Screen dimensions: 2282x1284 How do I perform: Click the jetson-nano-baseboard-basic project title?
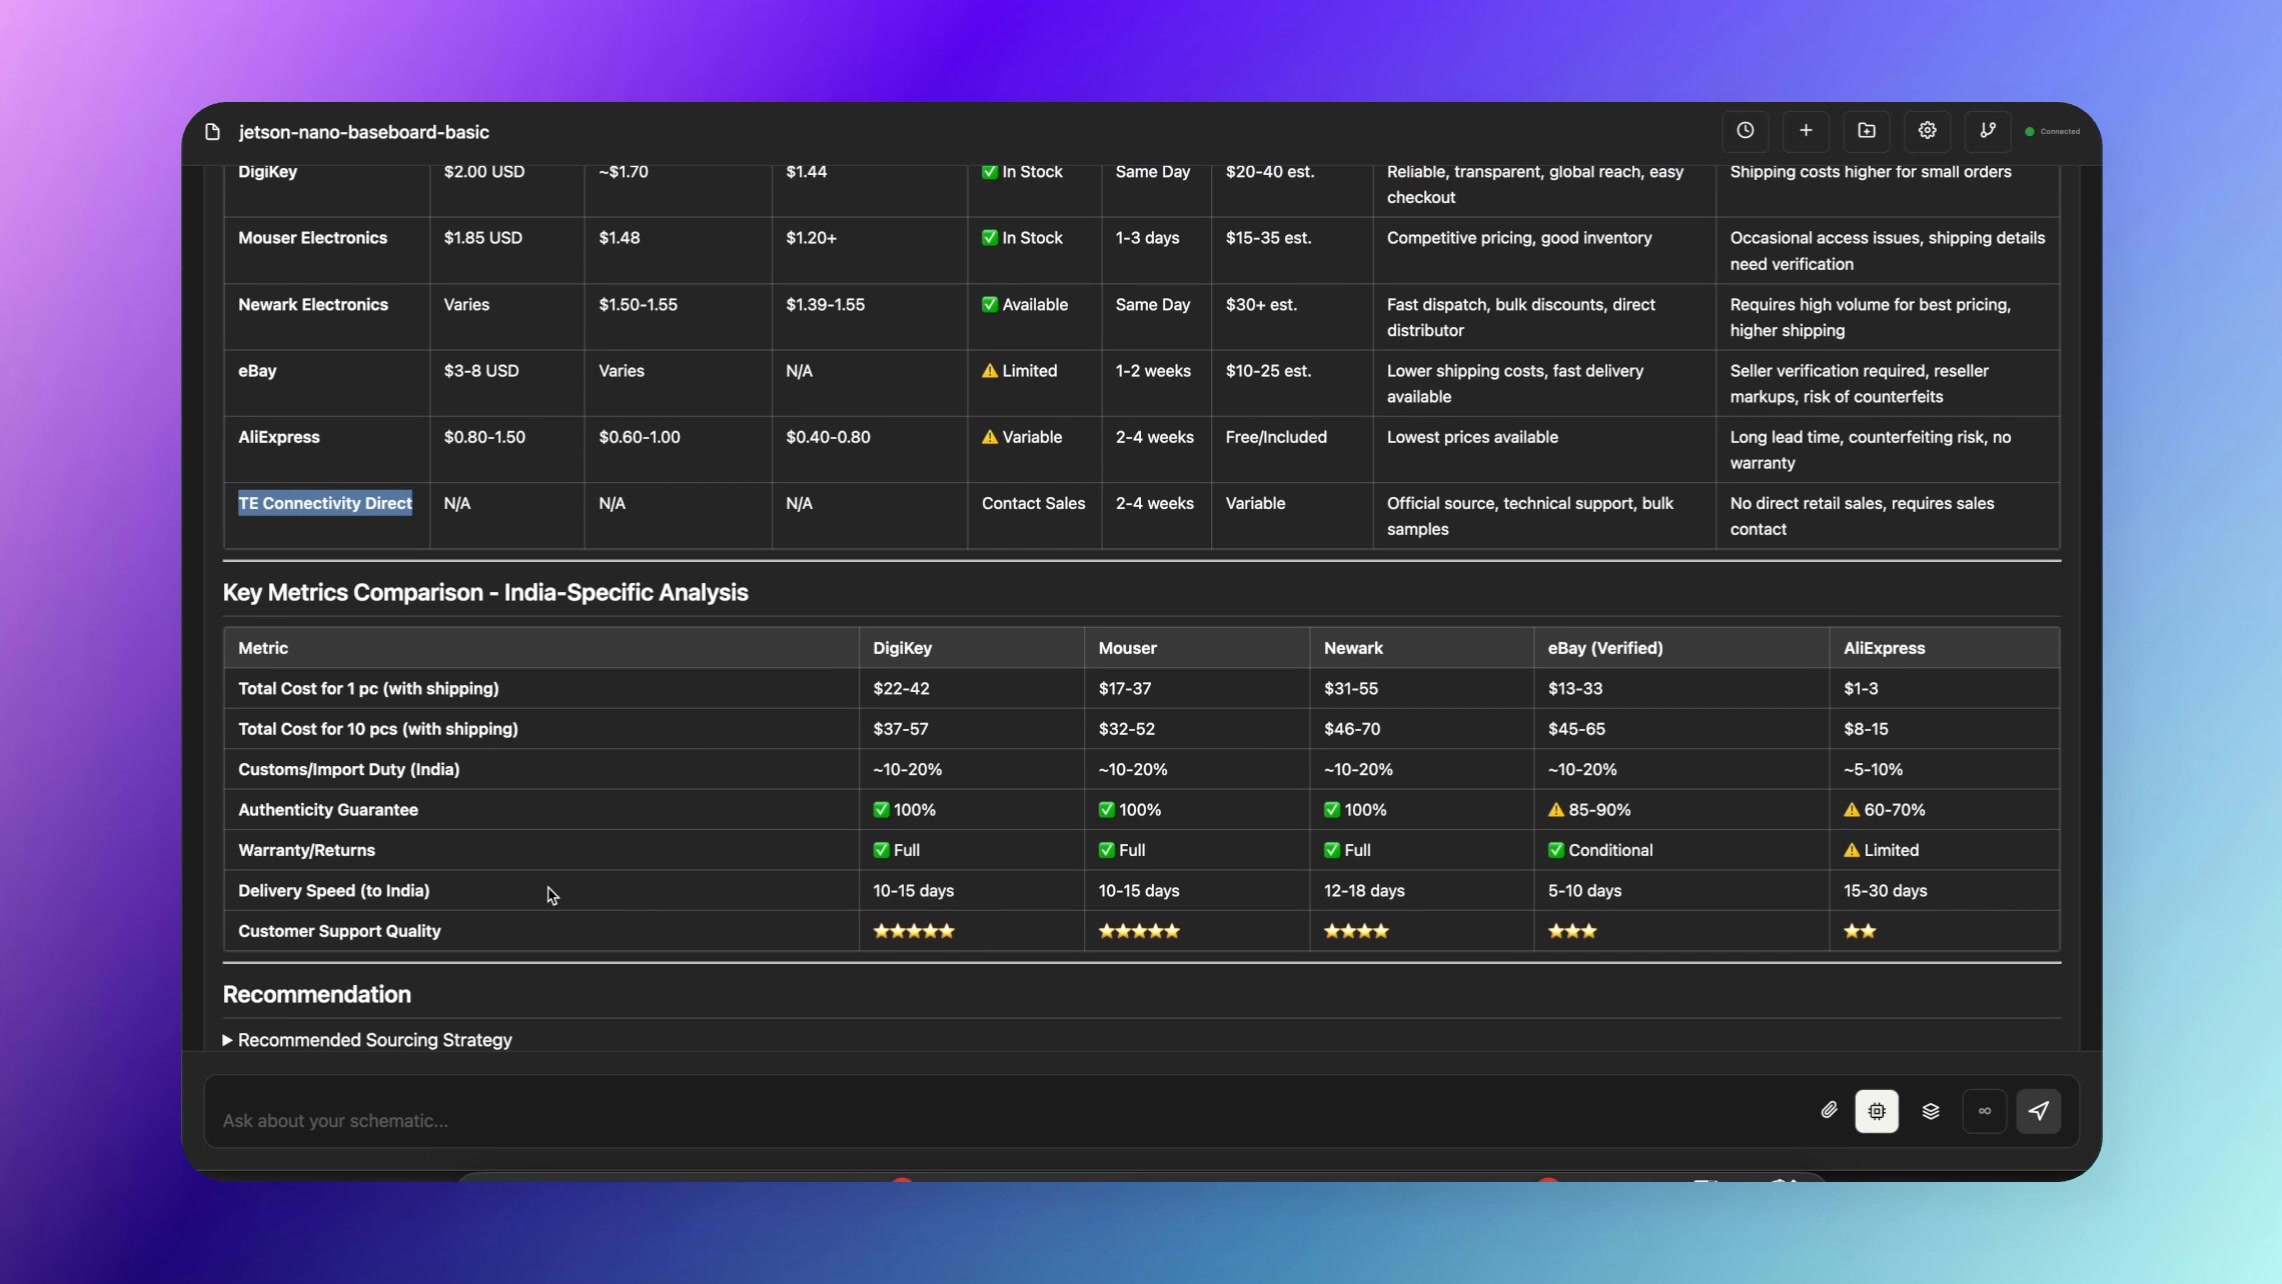coord(364,132)
